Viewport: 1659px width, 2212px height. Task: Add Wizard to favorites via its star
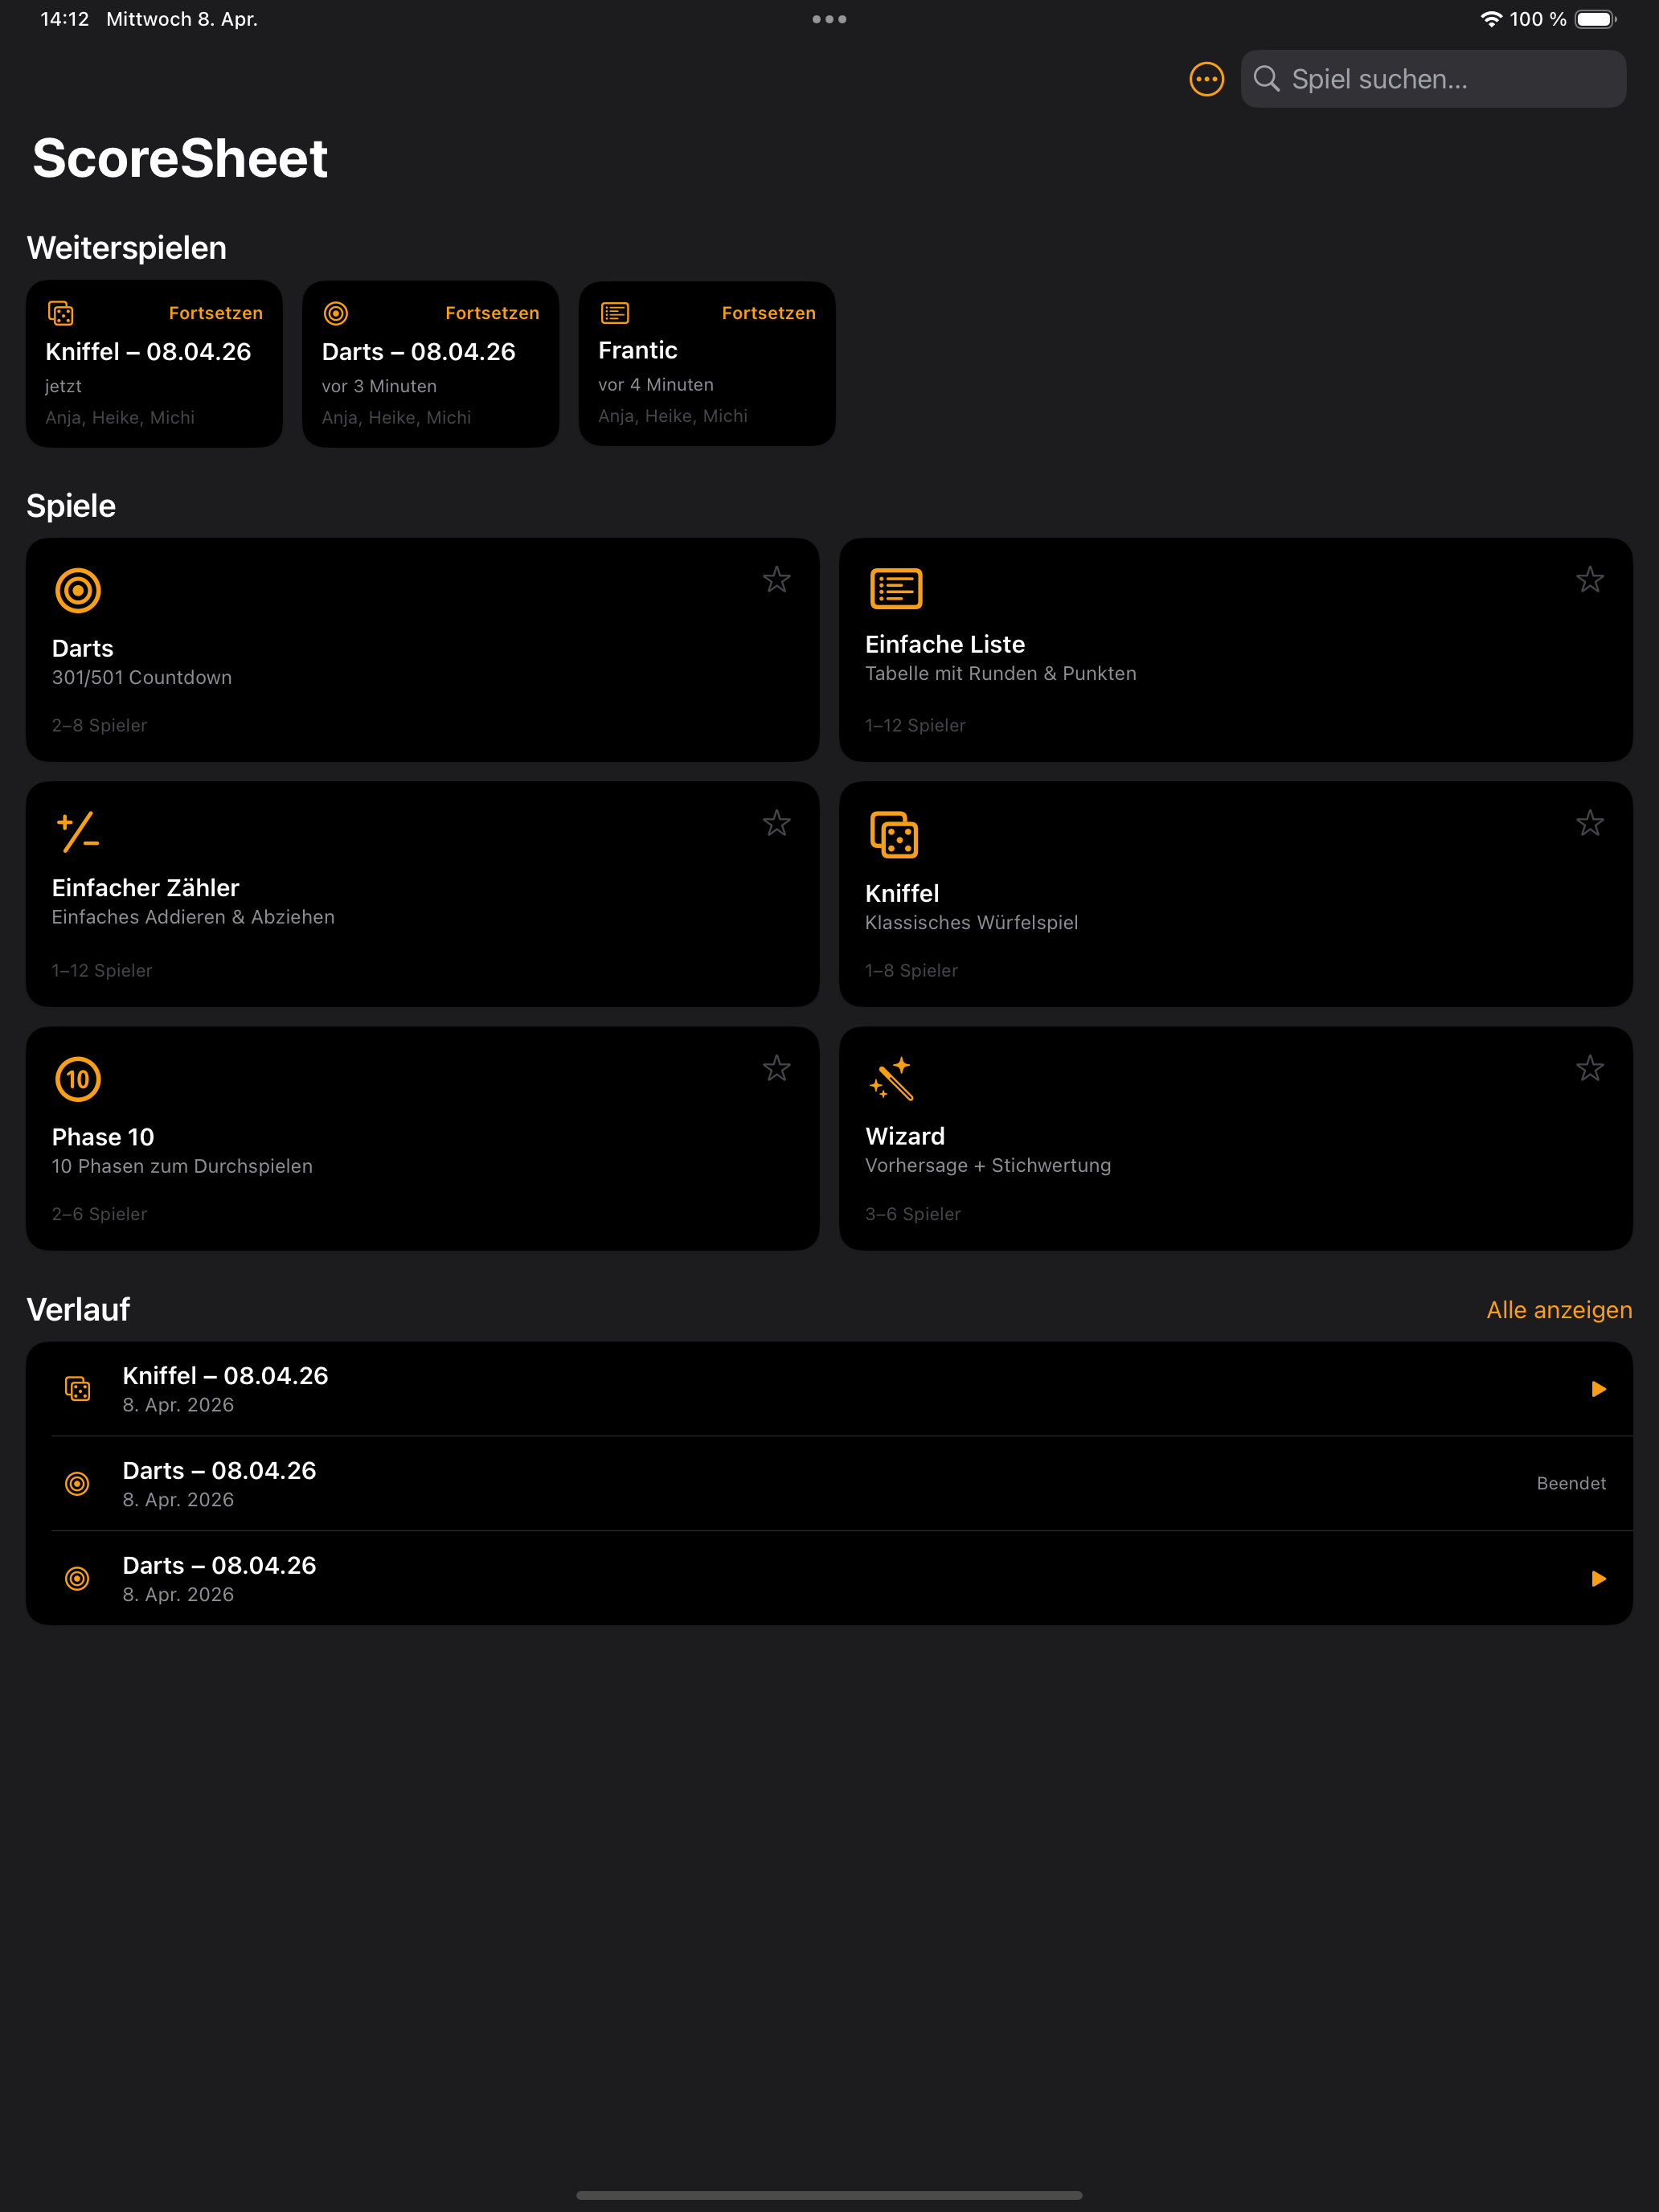[x=1589, y=1068]
